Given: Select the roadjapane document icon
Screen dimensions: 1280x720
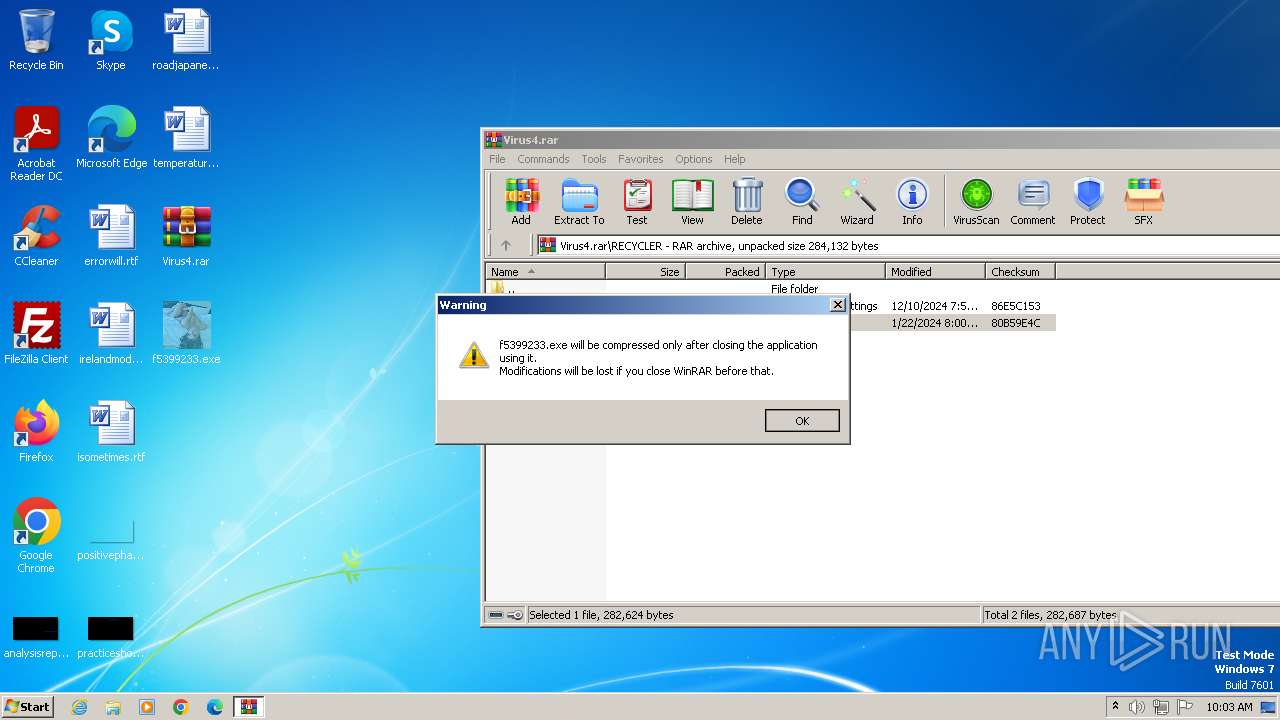Looking at the screenshot, I should (x=186, y=41).
